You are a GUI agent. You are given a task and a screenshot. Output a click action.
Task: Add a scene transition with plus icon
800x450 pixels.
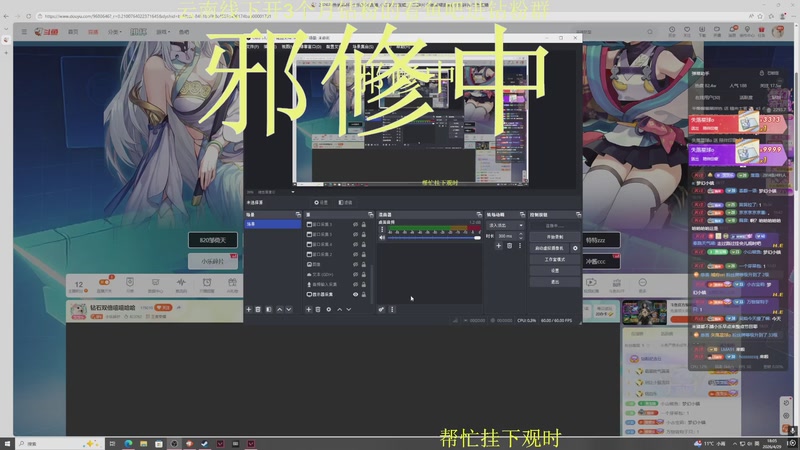[498, 246]
